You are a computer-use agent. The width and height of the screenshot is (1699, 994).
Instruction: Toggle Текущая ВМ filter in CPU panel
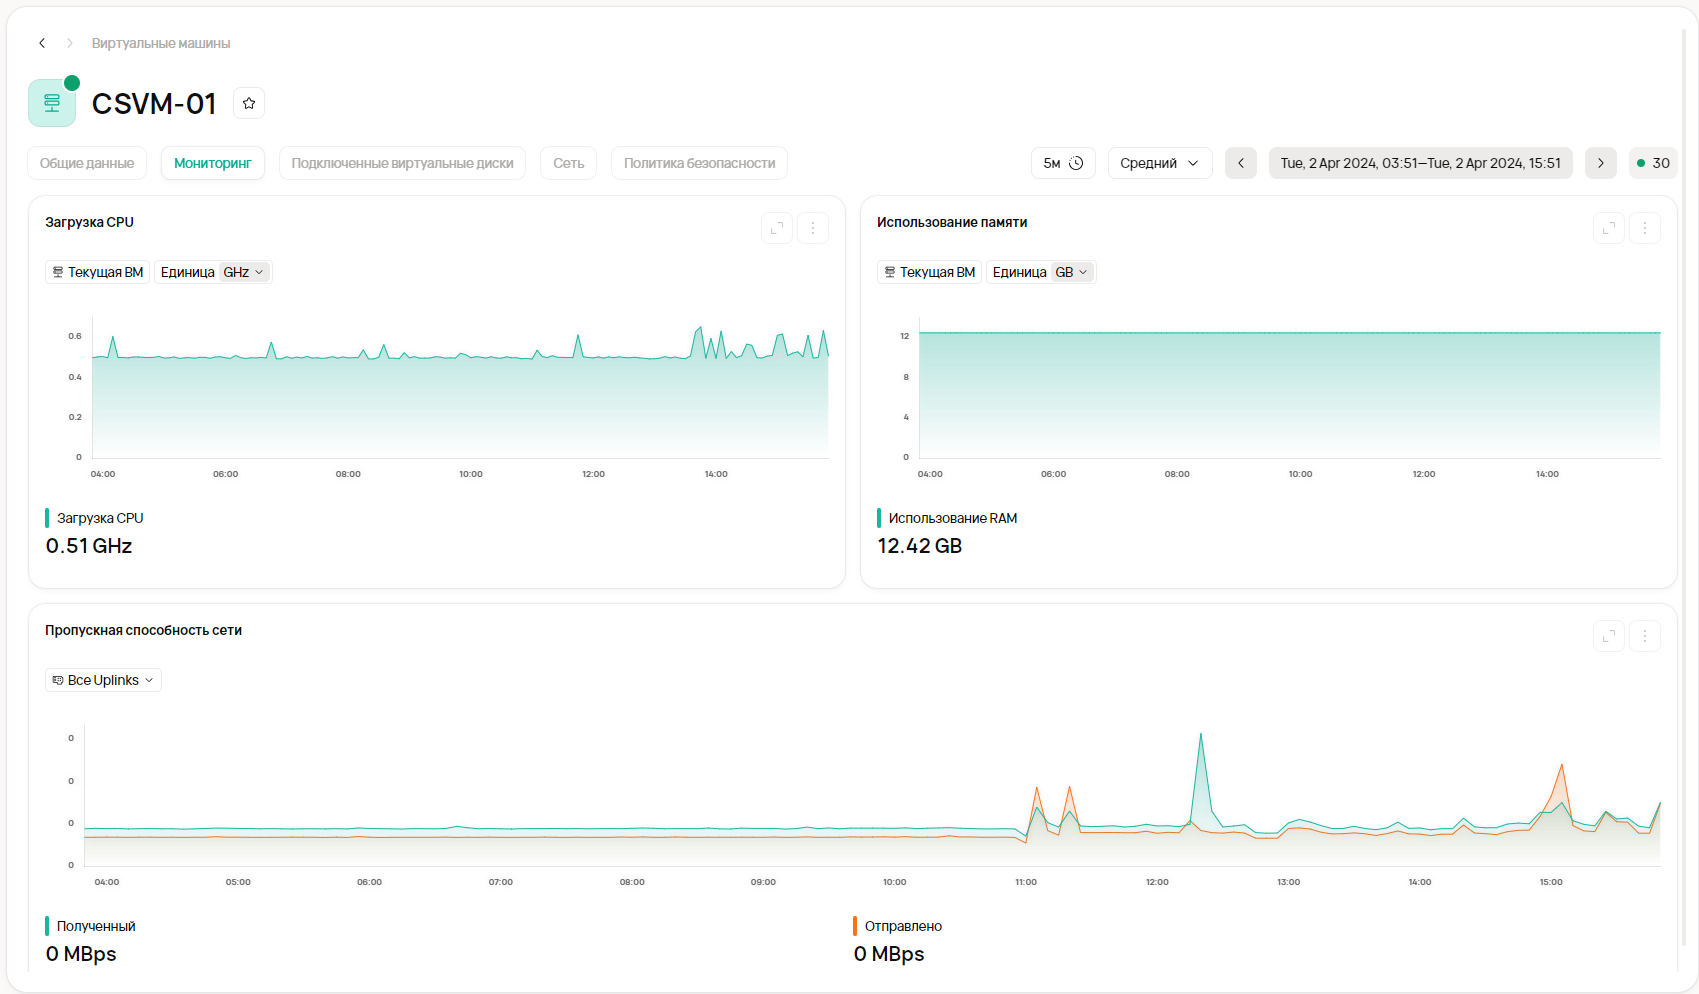(97, 272)
